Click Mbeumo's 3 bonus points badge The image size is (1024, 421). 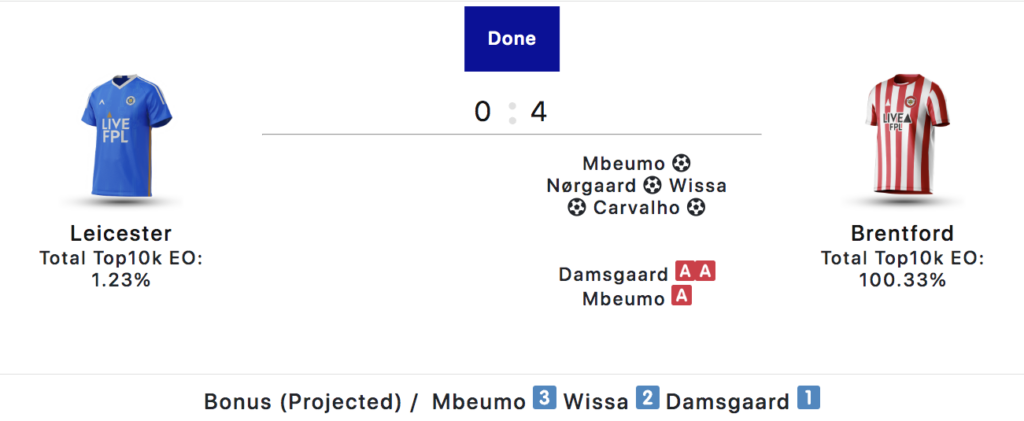point(544,400)
